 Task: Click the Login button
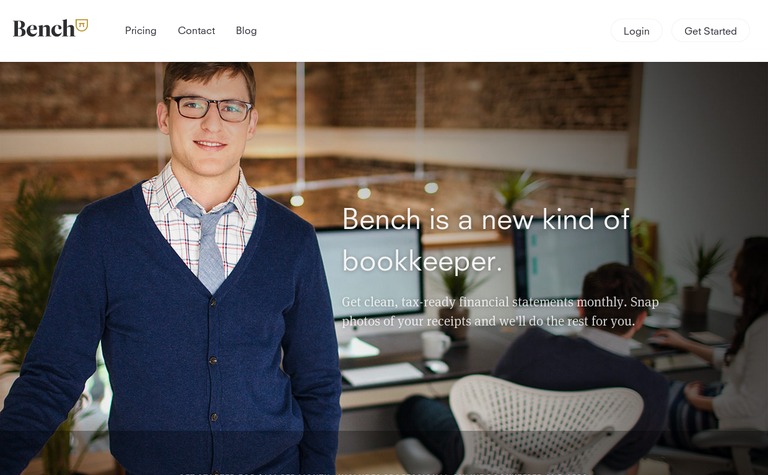[636, 31]
